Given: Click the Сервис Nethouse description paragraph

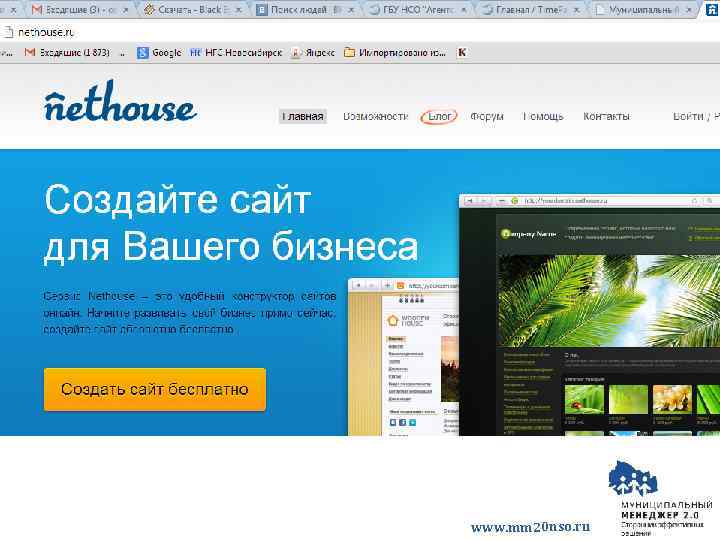Looking at the screenshot, I should click(189, 313).
